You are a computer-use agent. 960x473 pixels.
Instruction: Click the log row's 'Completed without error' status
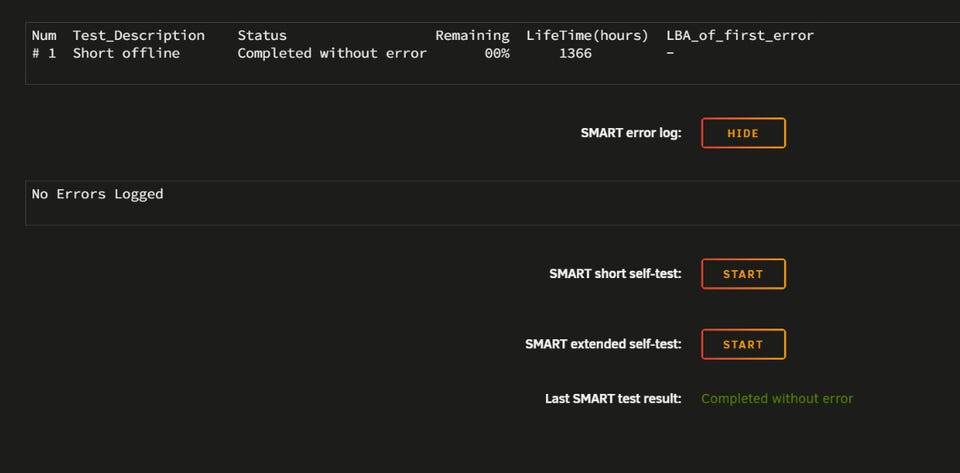pos(332,53)
